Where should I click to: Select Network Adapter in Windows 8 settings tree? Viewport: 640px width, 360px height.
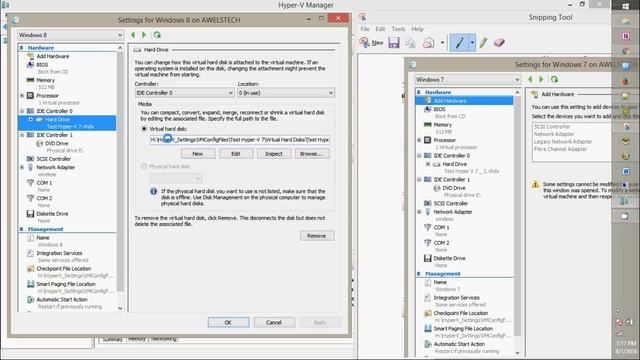point(56,167)
